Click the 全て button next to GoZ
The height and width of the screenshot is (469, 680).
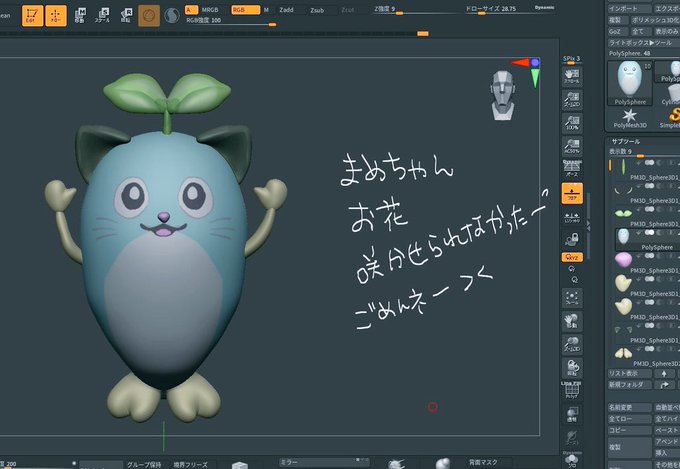click(640, 32)
